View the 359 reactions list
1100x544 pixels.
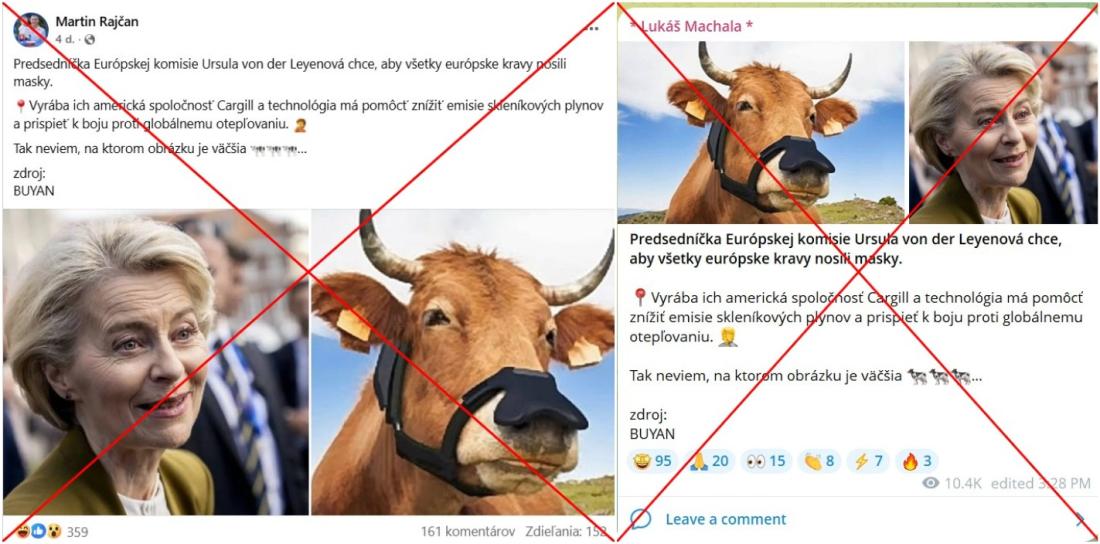(53, 531)
